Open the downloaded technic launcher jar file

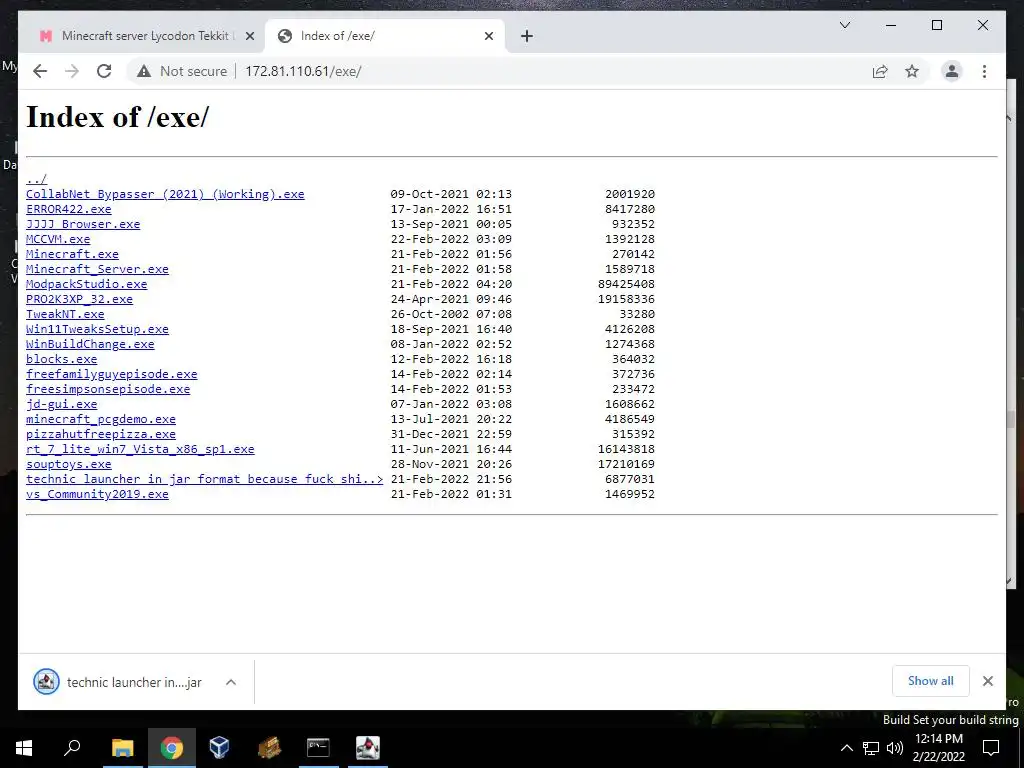point(118,682)
